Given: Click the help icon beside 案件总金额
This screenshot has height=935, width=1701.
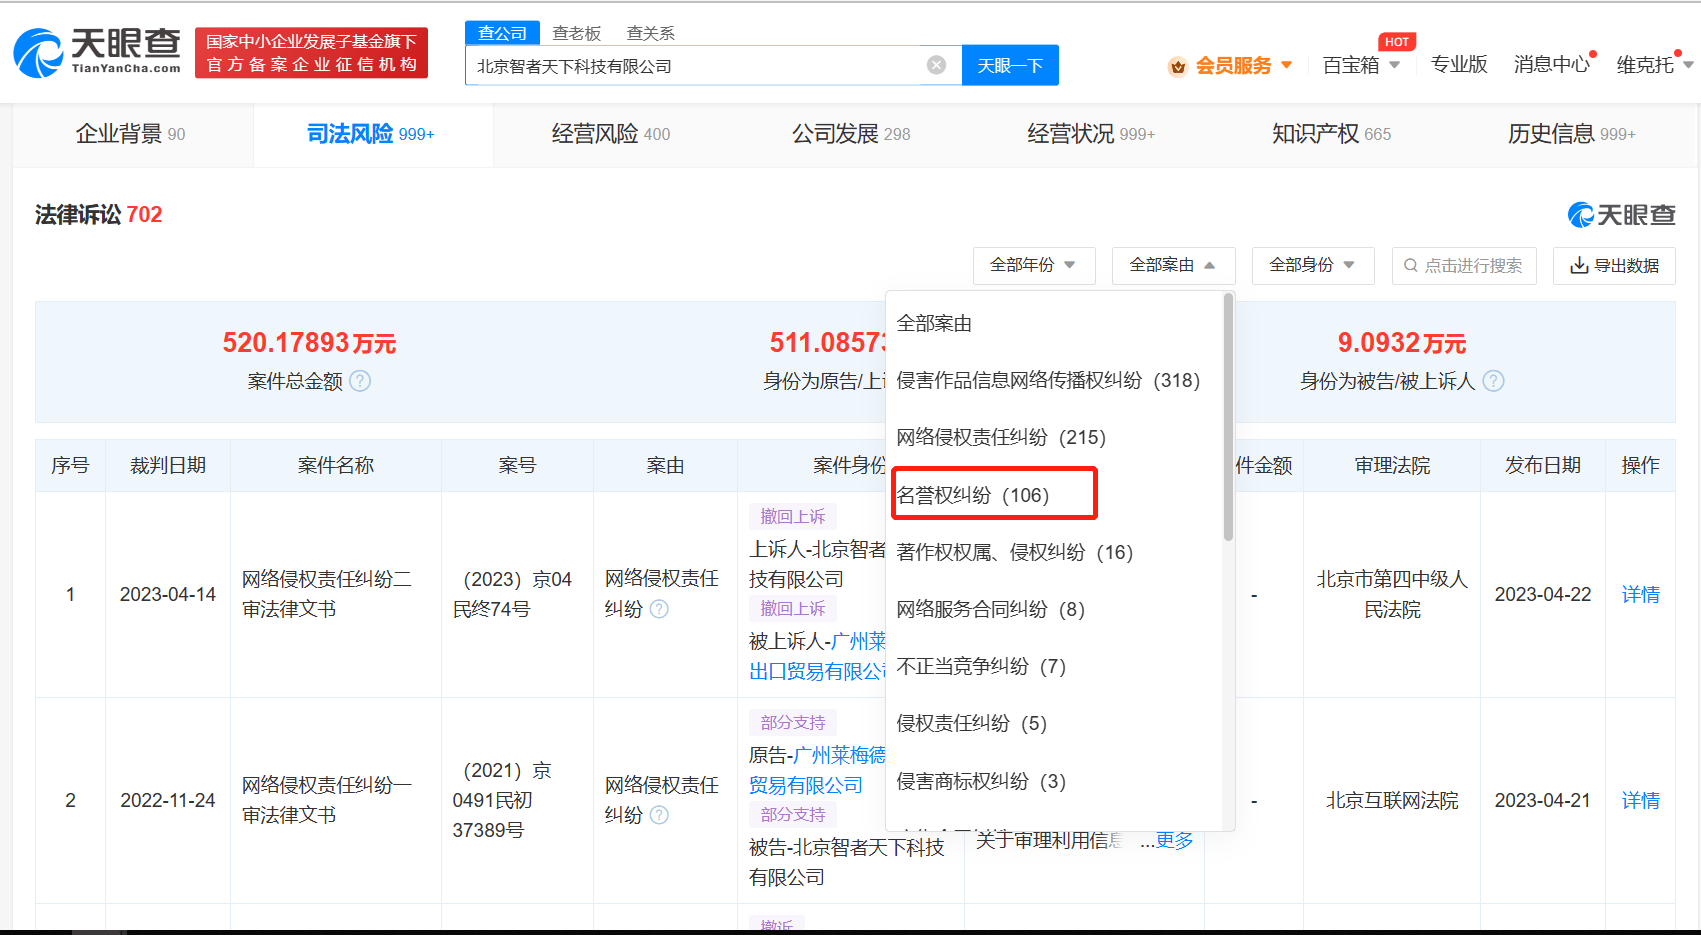Looking at the screenshot, I should (360, 381).
